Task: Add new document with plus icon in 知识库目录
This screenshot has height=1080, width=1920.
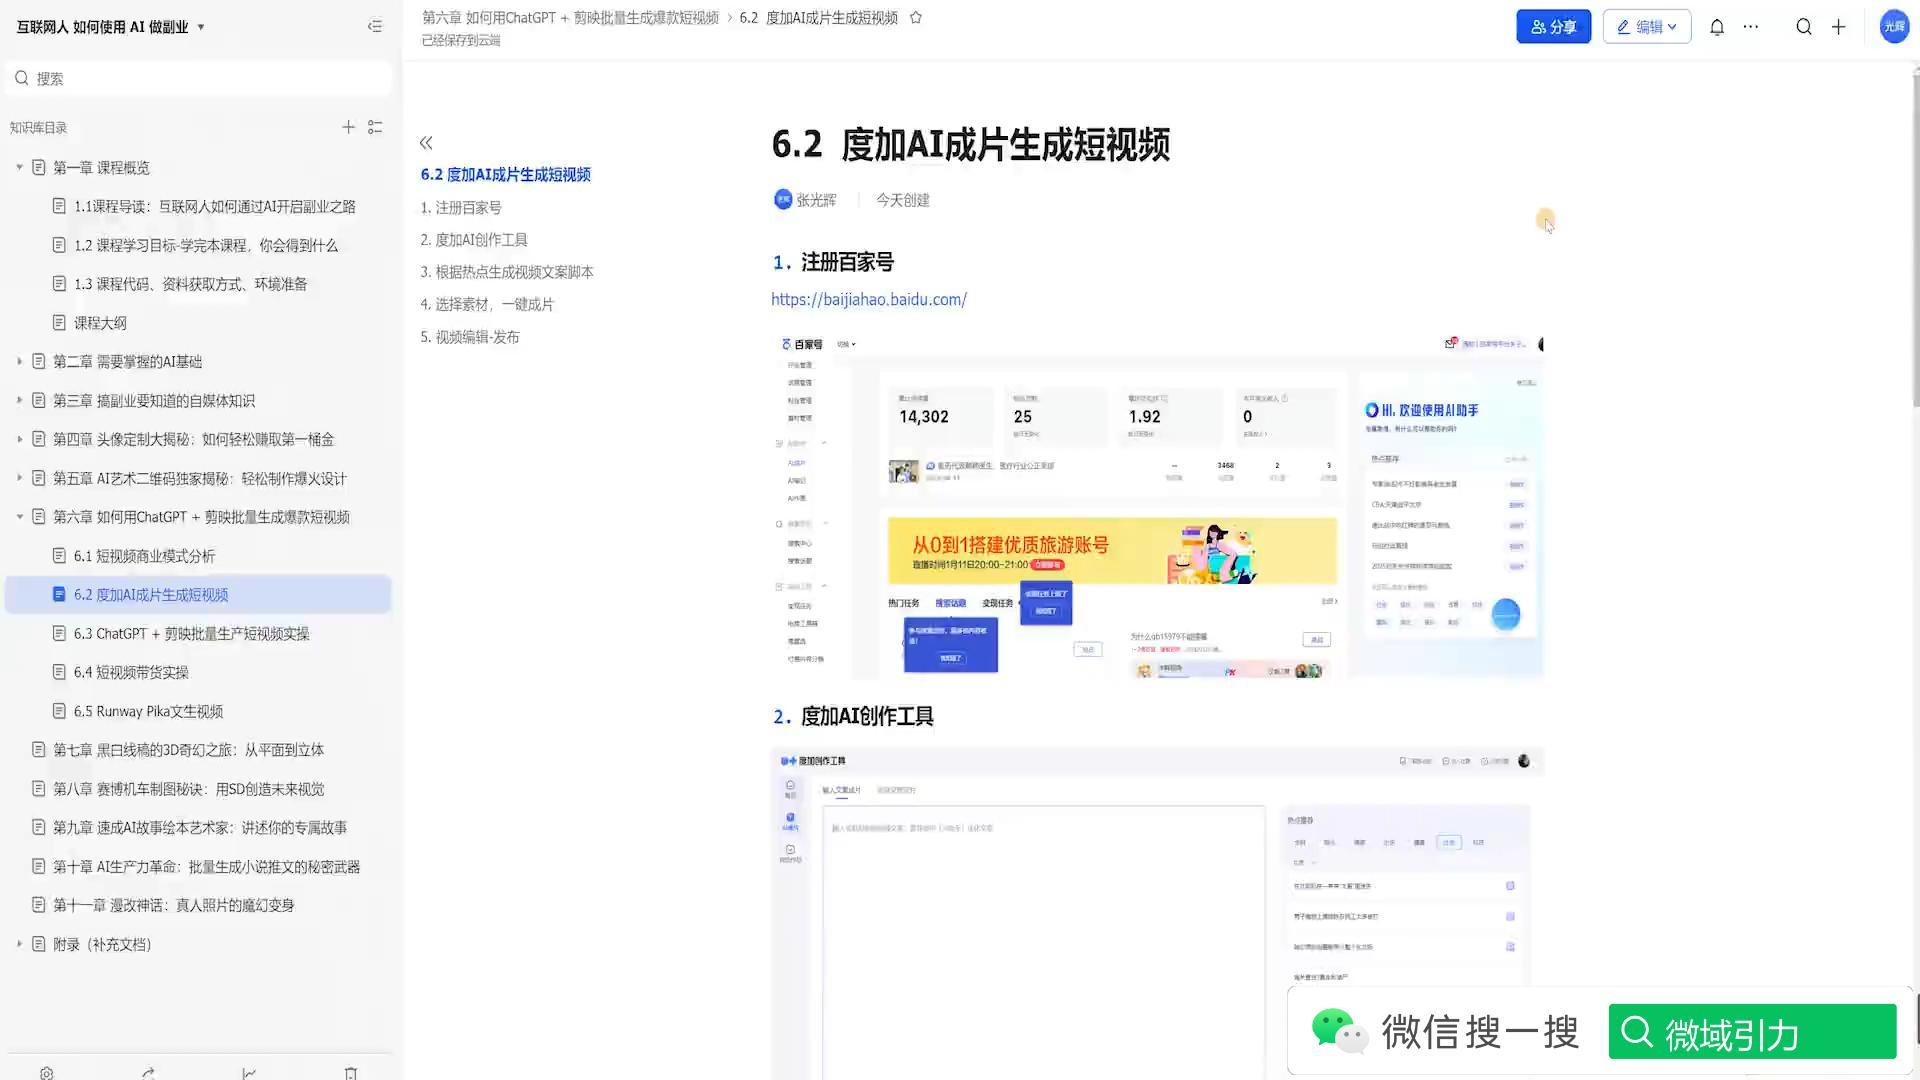Action: tap(348, 127)
